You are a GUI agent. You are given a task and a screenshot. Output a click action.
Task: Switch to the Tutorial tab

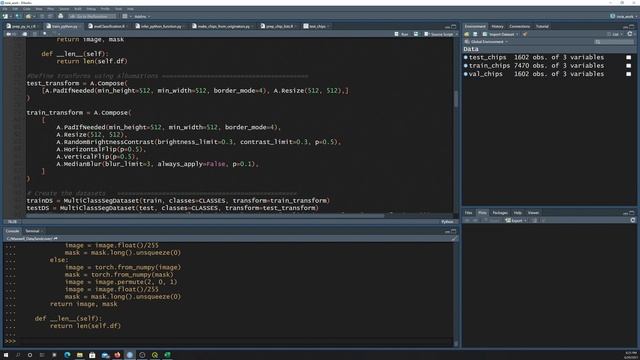click(x=542, y=27)
